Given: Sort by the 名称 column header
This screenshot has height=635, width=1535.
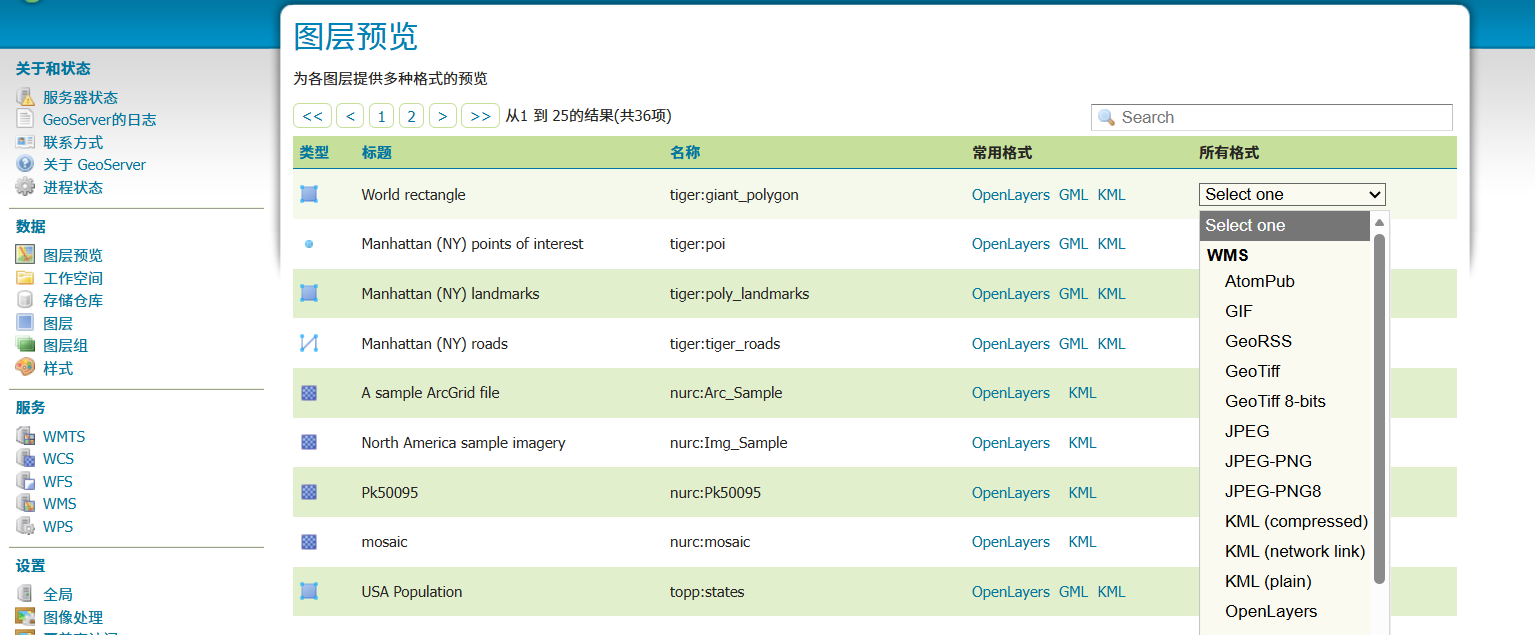Looking at the screenshot, I should pos(685,153).
